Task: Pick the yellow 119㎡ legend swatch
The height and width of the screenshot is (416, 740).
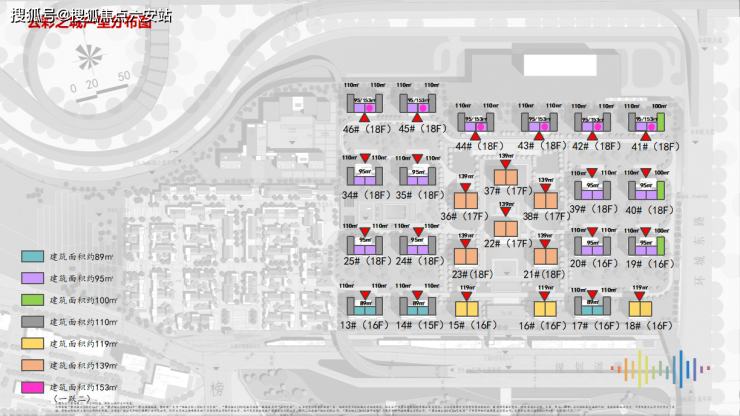Action: pyautogui.click(x=31, y=344)
